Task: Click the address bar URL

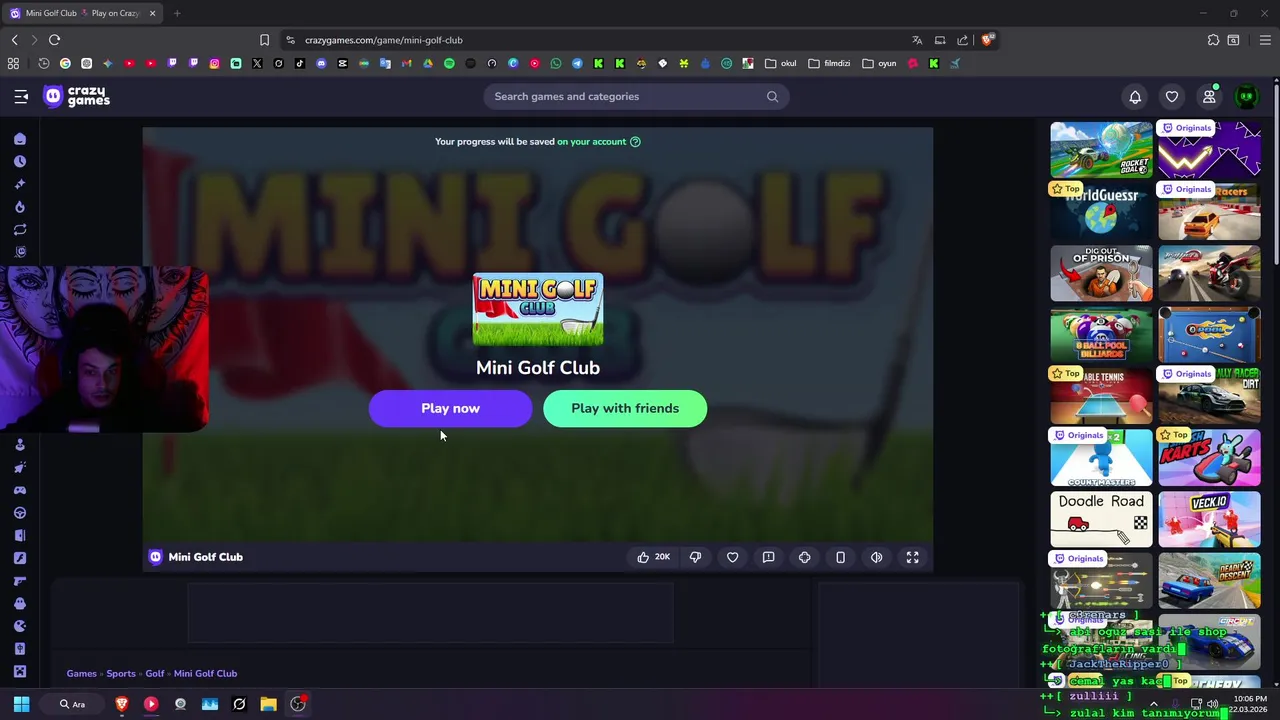Action: click(x=383, y=40)
